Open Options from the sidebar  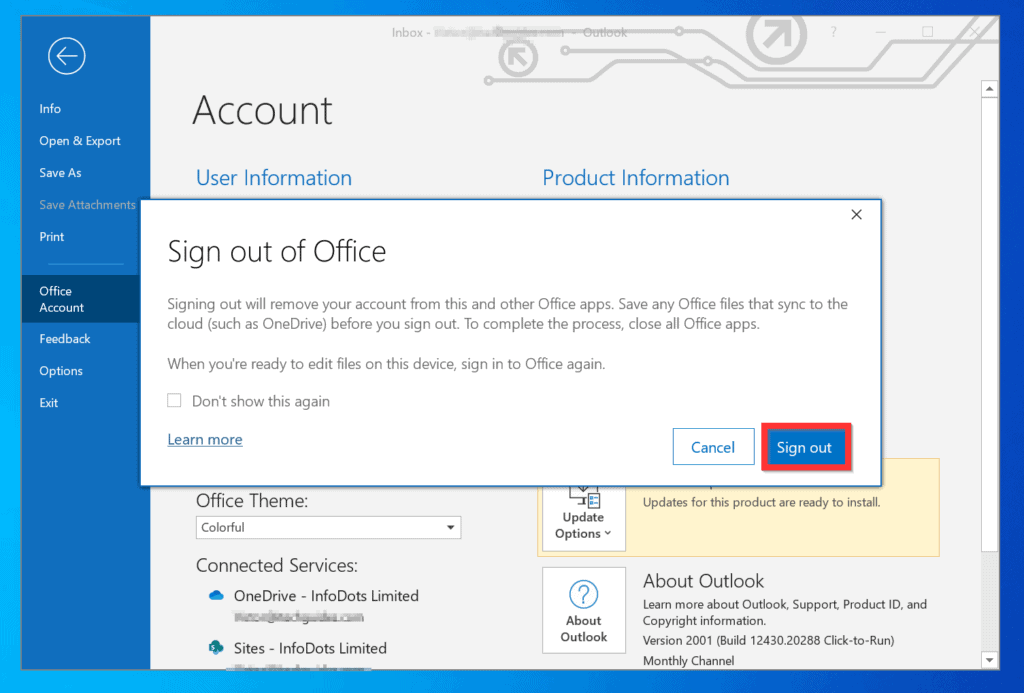(61, 370)
